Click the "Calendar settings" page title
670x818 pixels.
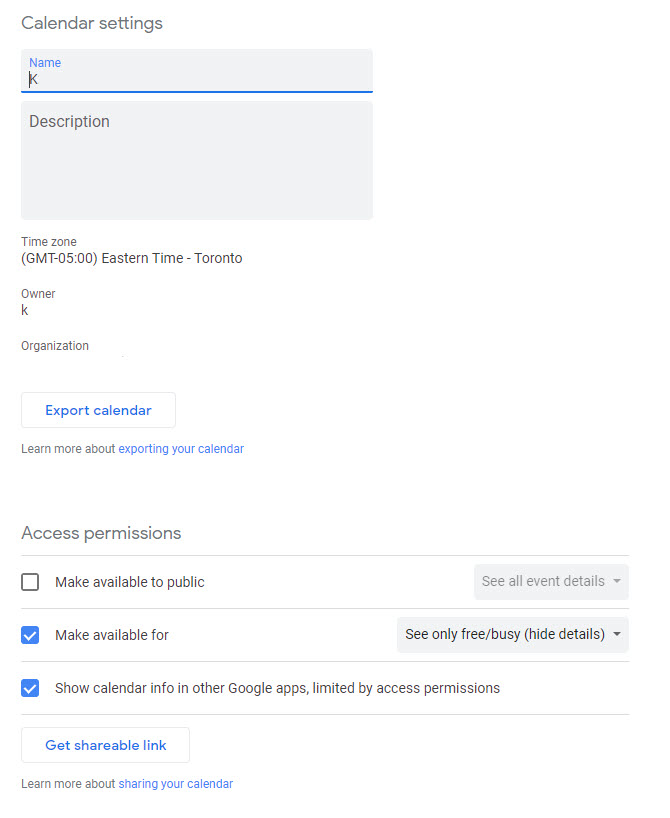[x=91, y=22]
